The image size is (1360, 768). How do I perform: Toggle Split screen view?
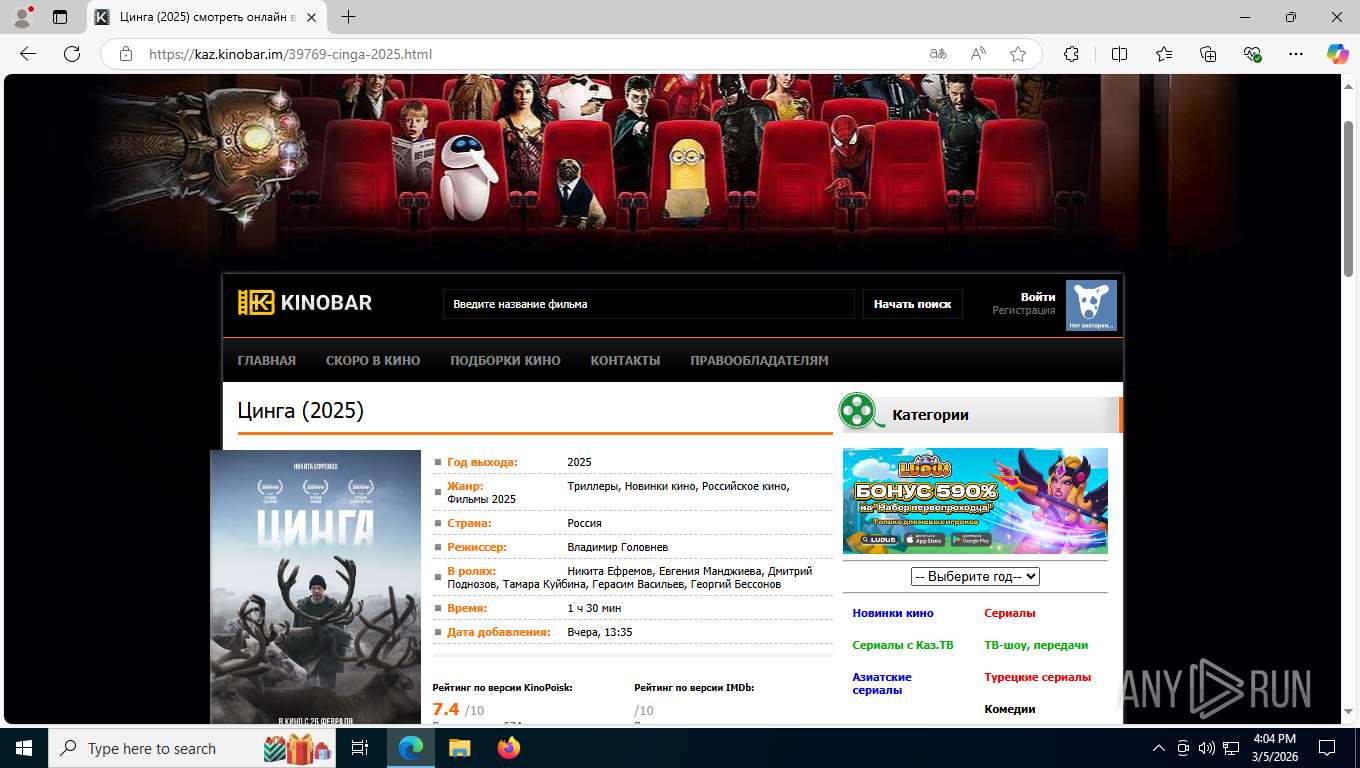(x=1120, y=54)
